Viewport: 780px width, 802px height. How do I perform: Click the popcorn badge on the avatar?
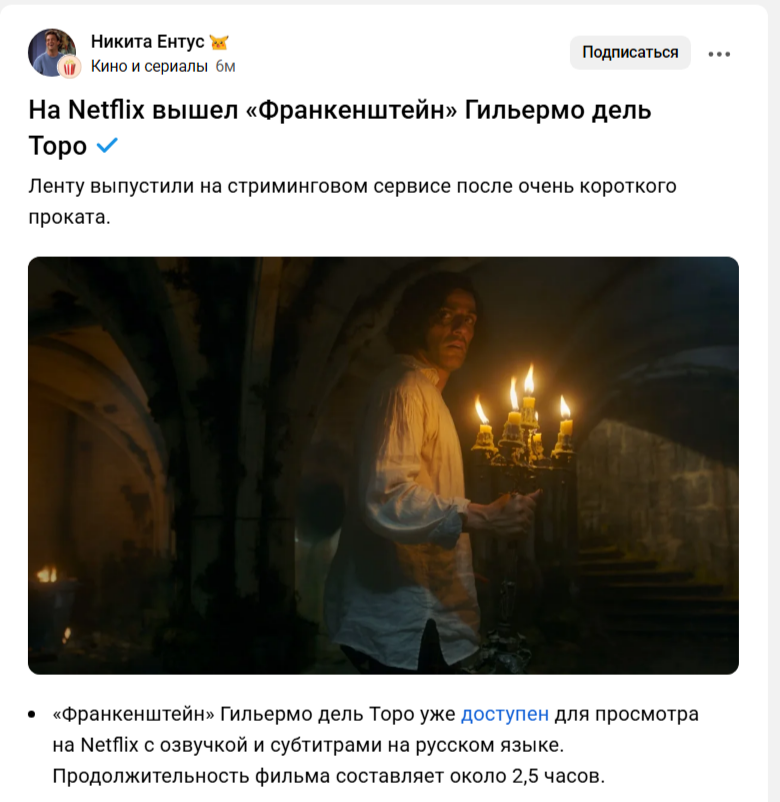point(70,67)
